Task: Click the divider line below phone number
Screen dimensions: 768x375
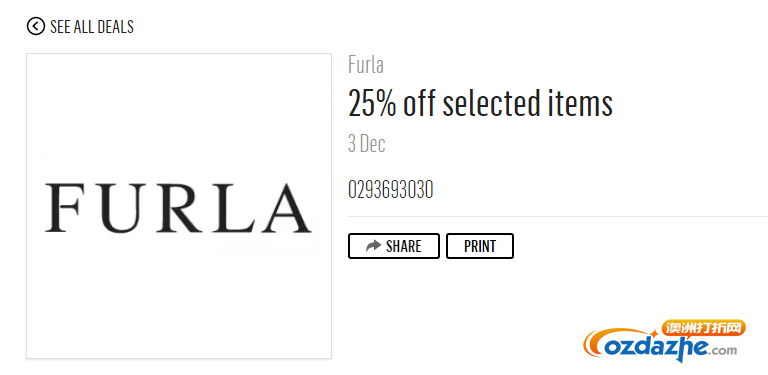Action: [x=558, y=216]
